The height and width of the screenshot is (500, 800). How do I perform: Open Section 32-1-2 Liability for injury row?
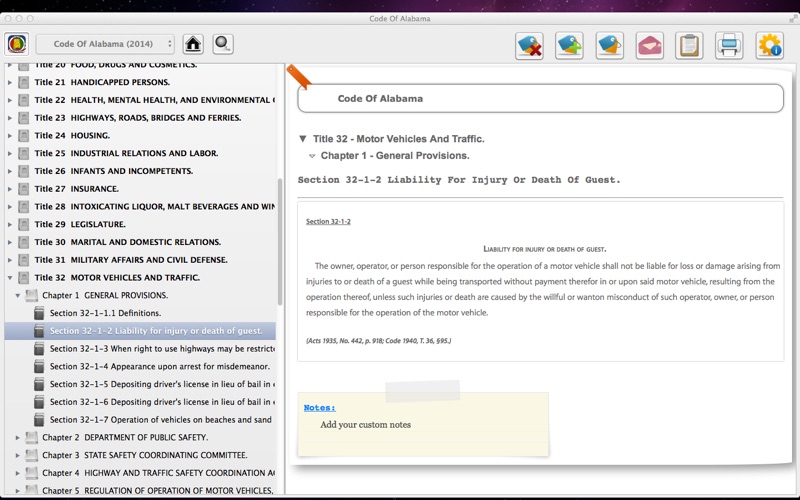pos(140,331)
